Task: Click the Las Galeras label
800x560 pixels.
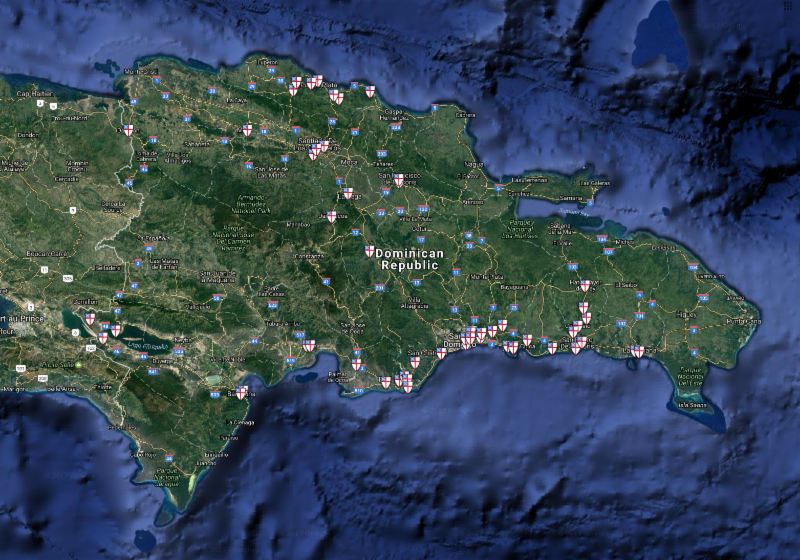Action: 595,183
